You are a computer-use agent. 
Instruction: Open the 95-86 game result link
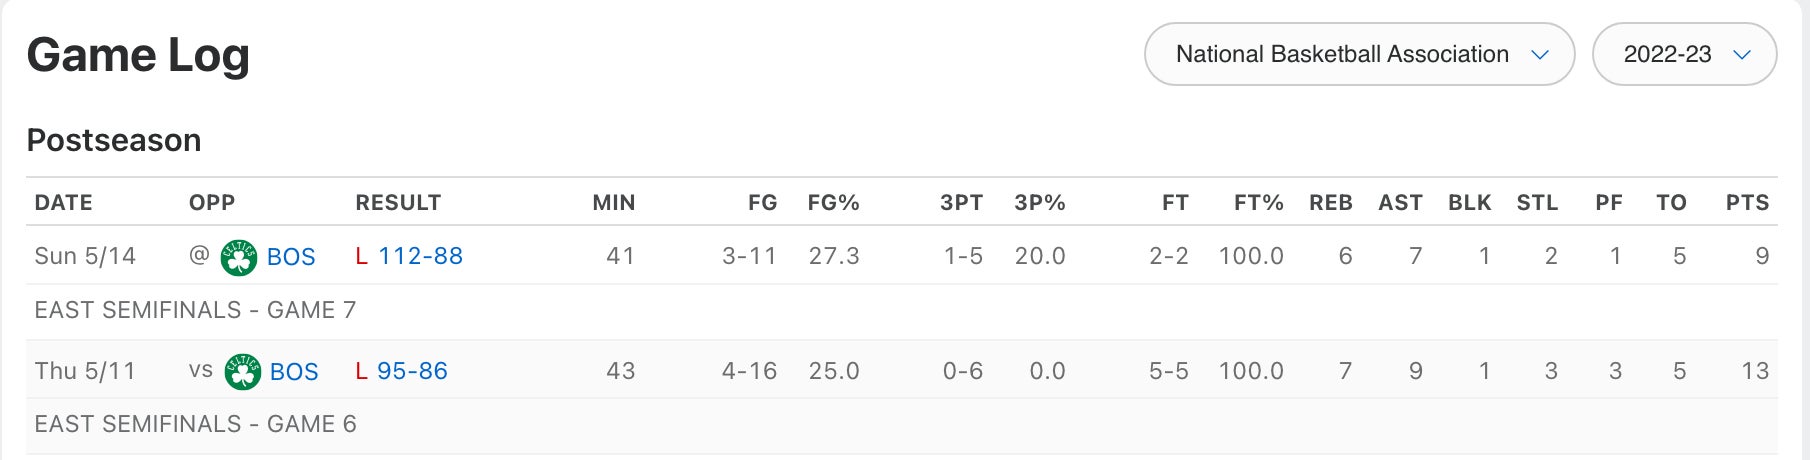tap(412, 371)
